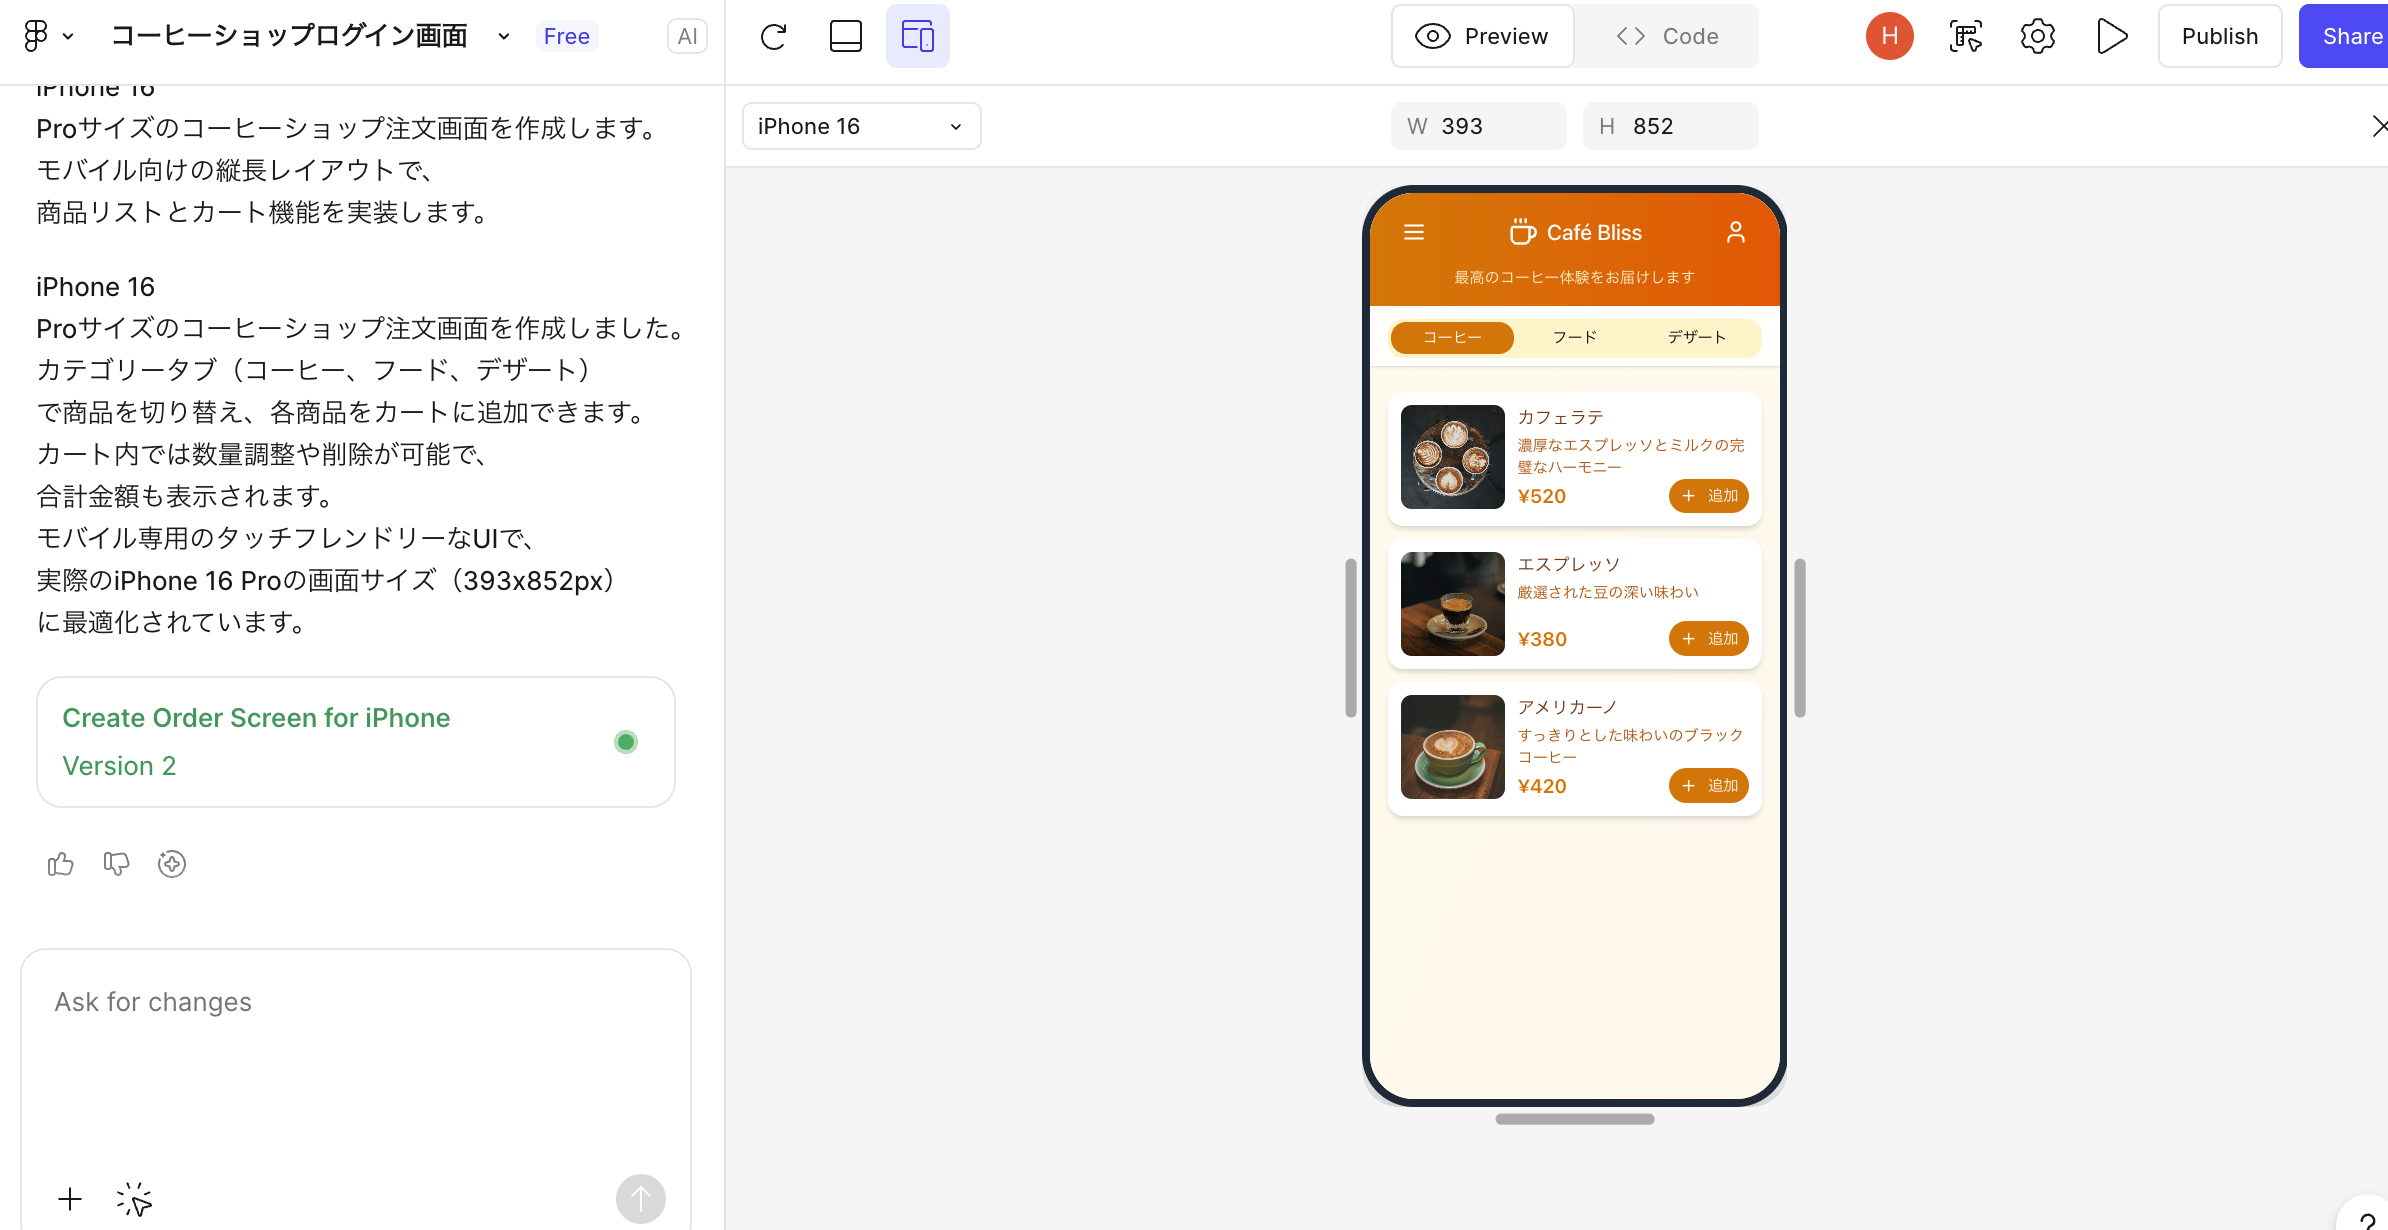Open the hamburger menu in Café Bliss
This screenshot has width=2388, height=1230.
tap(1414, 232)
